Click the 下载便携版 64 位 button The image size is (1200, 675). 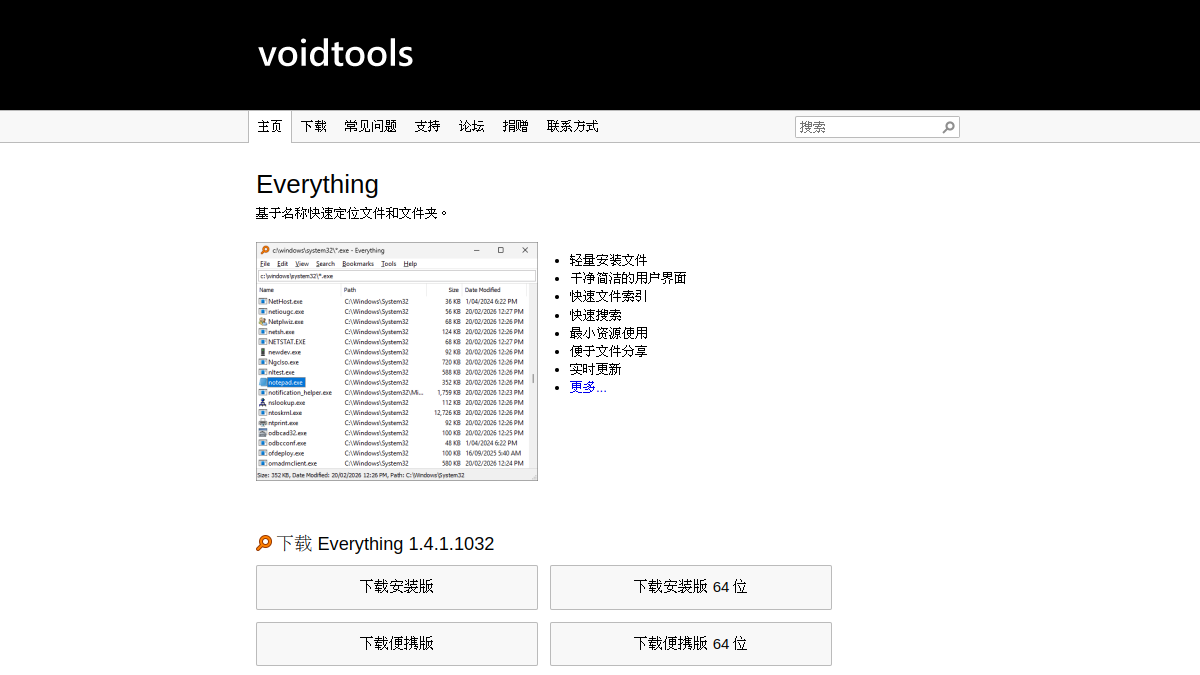(691, 644)
